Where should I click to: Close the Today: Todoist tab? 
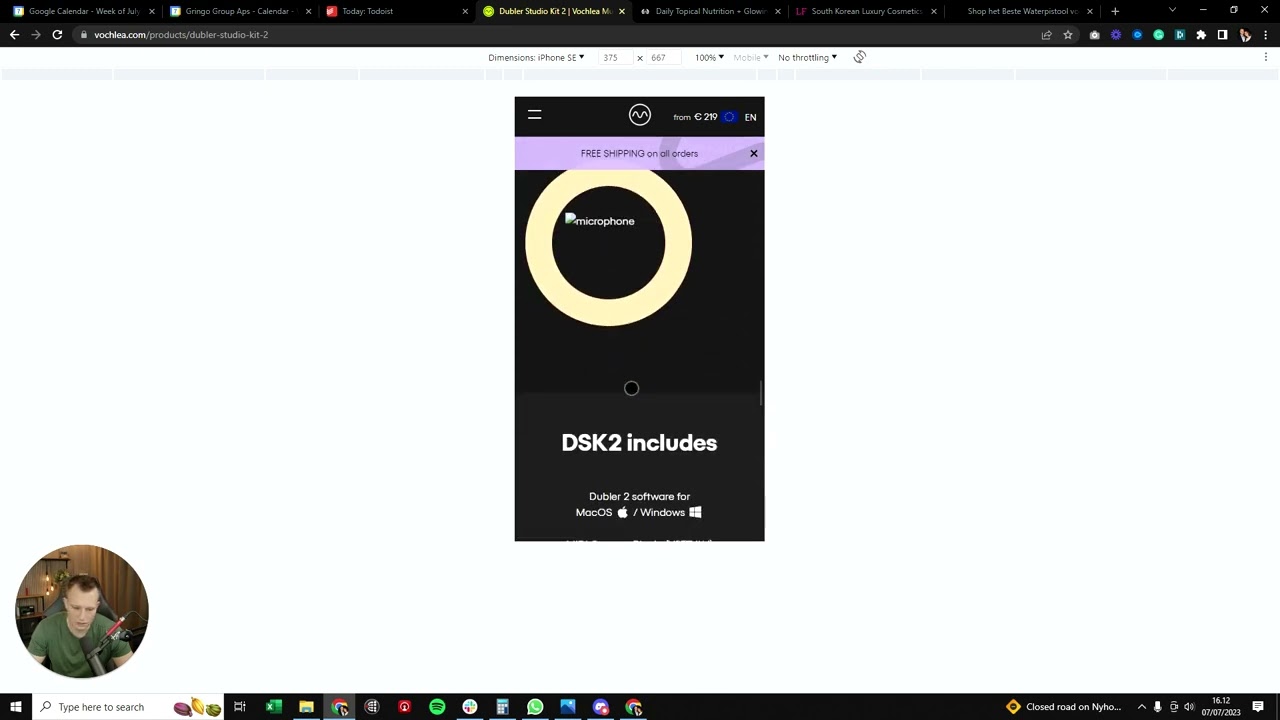[x=465, y=11]
